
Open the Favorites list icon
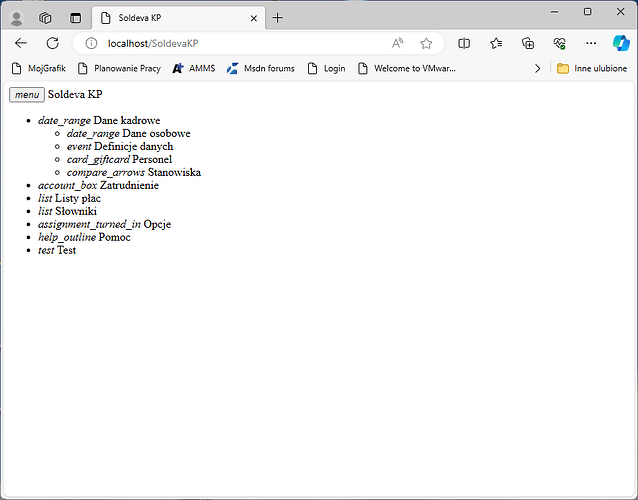point(496,43)
